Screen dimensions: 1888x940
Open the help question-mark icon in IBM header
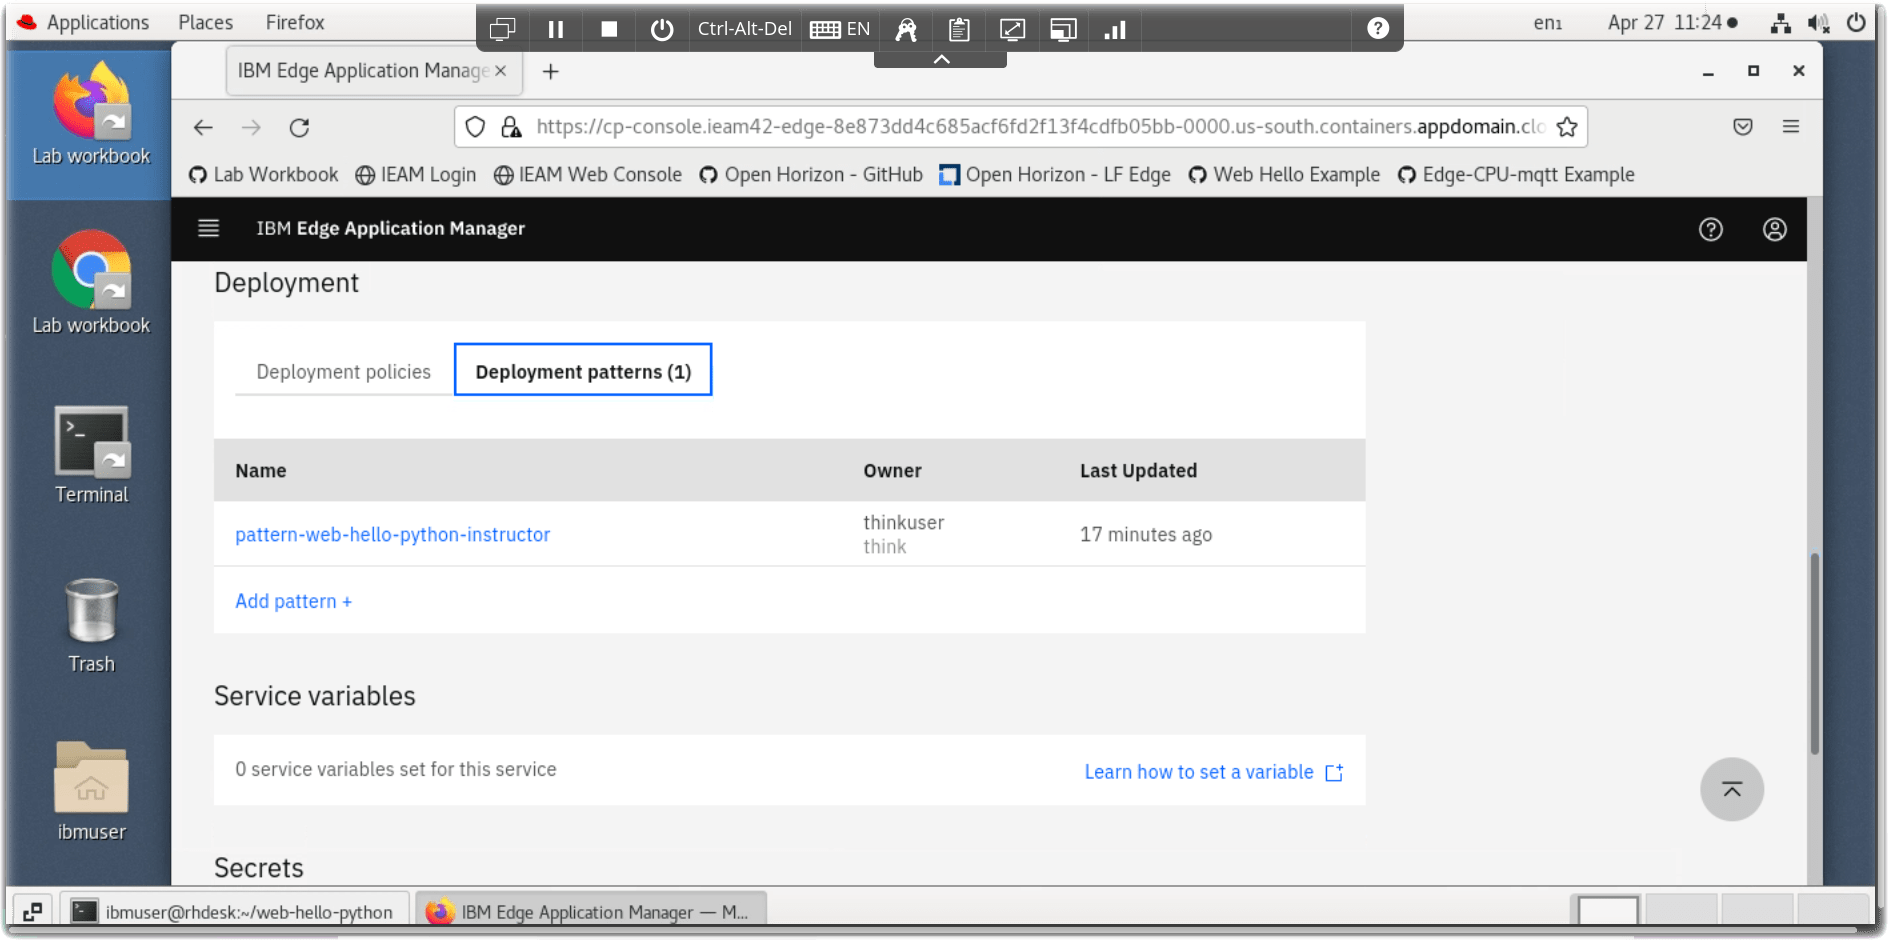tap(1711, 230)
